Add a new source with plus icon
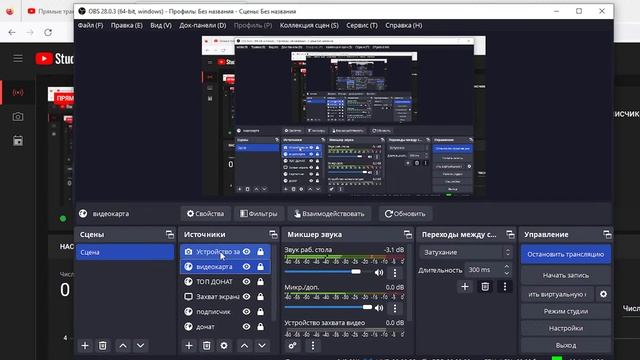This screenshot has height=360, width=640. tap(189, 346)
